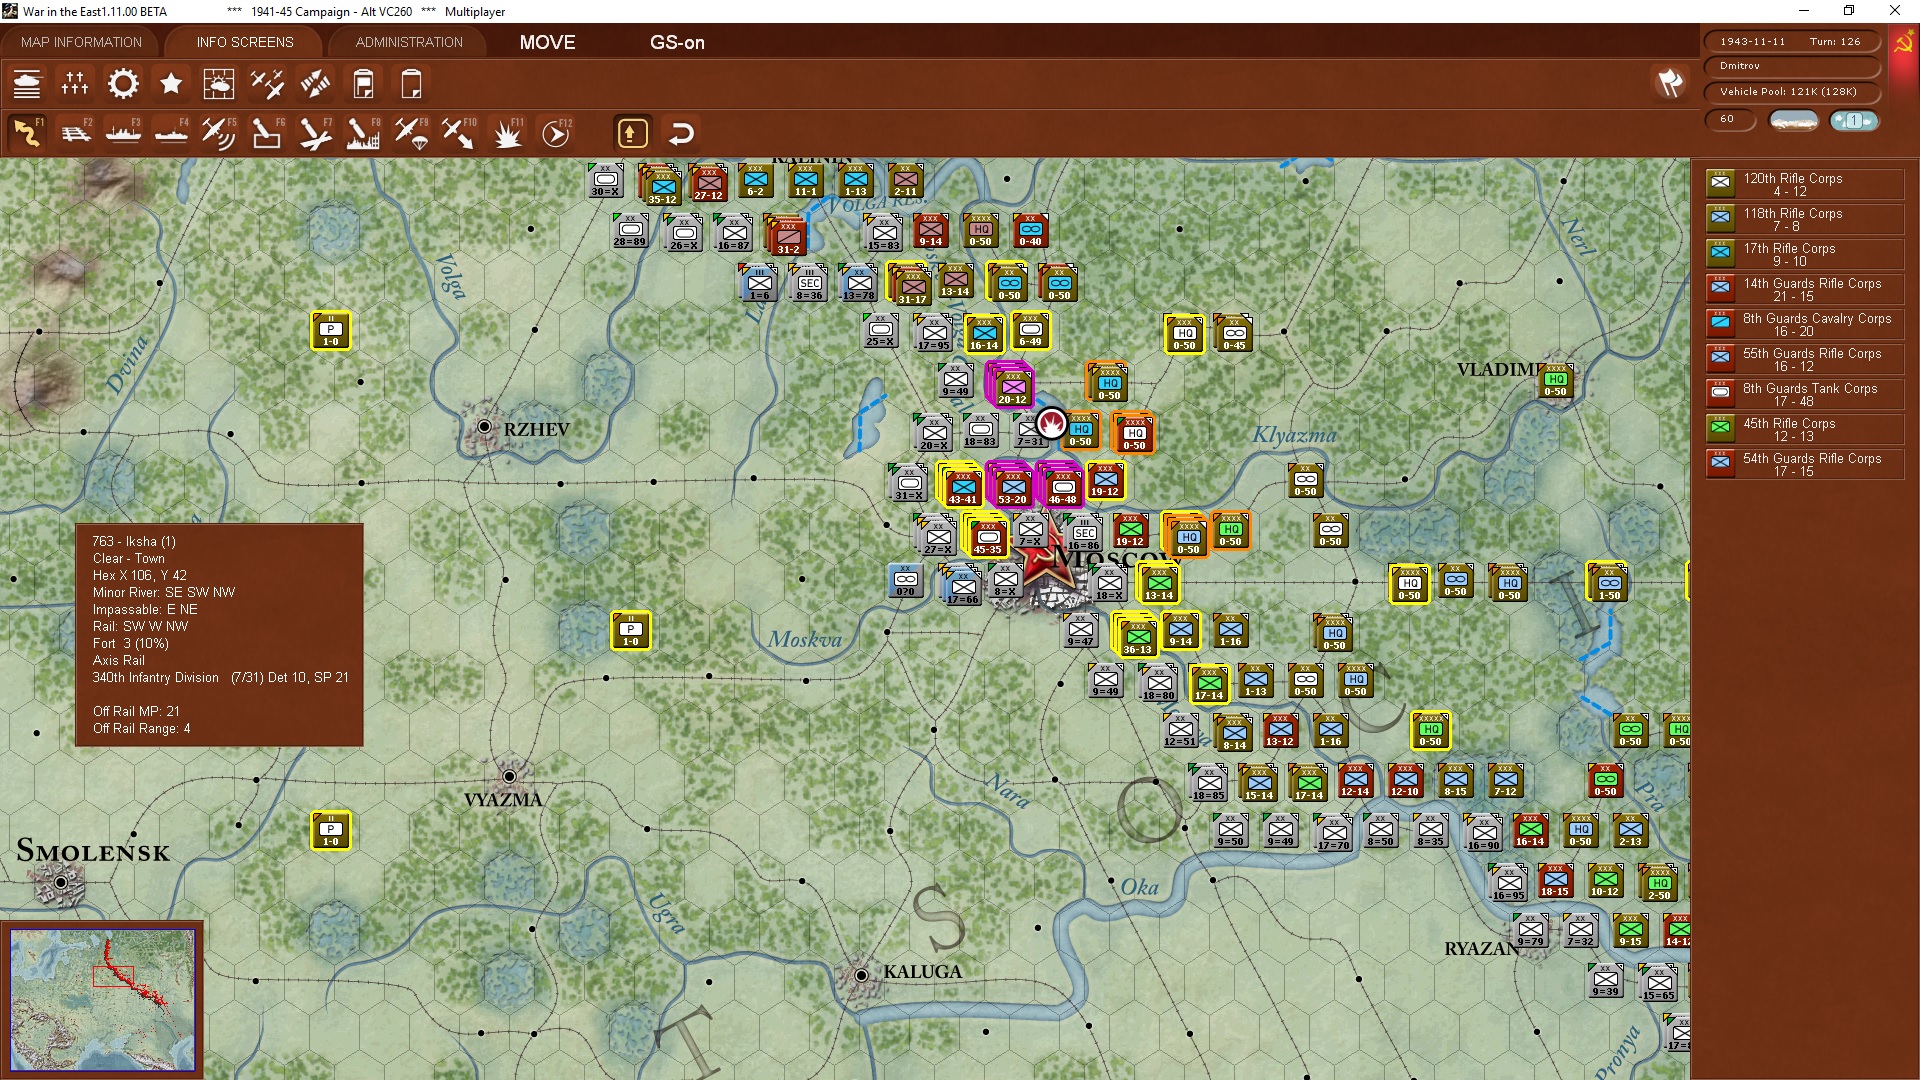The image size is (1920, 1080).
Task: Select 8th Guards Cavalry Corps row
Action: [x=1805, y=324]
